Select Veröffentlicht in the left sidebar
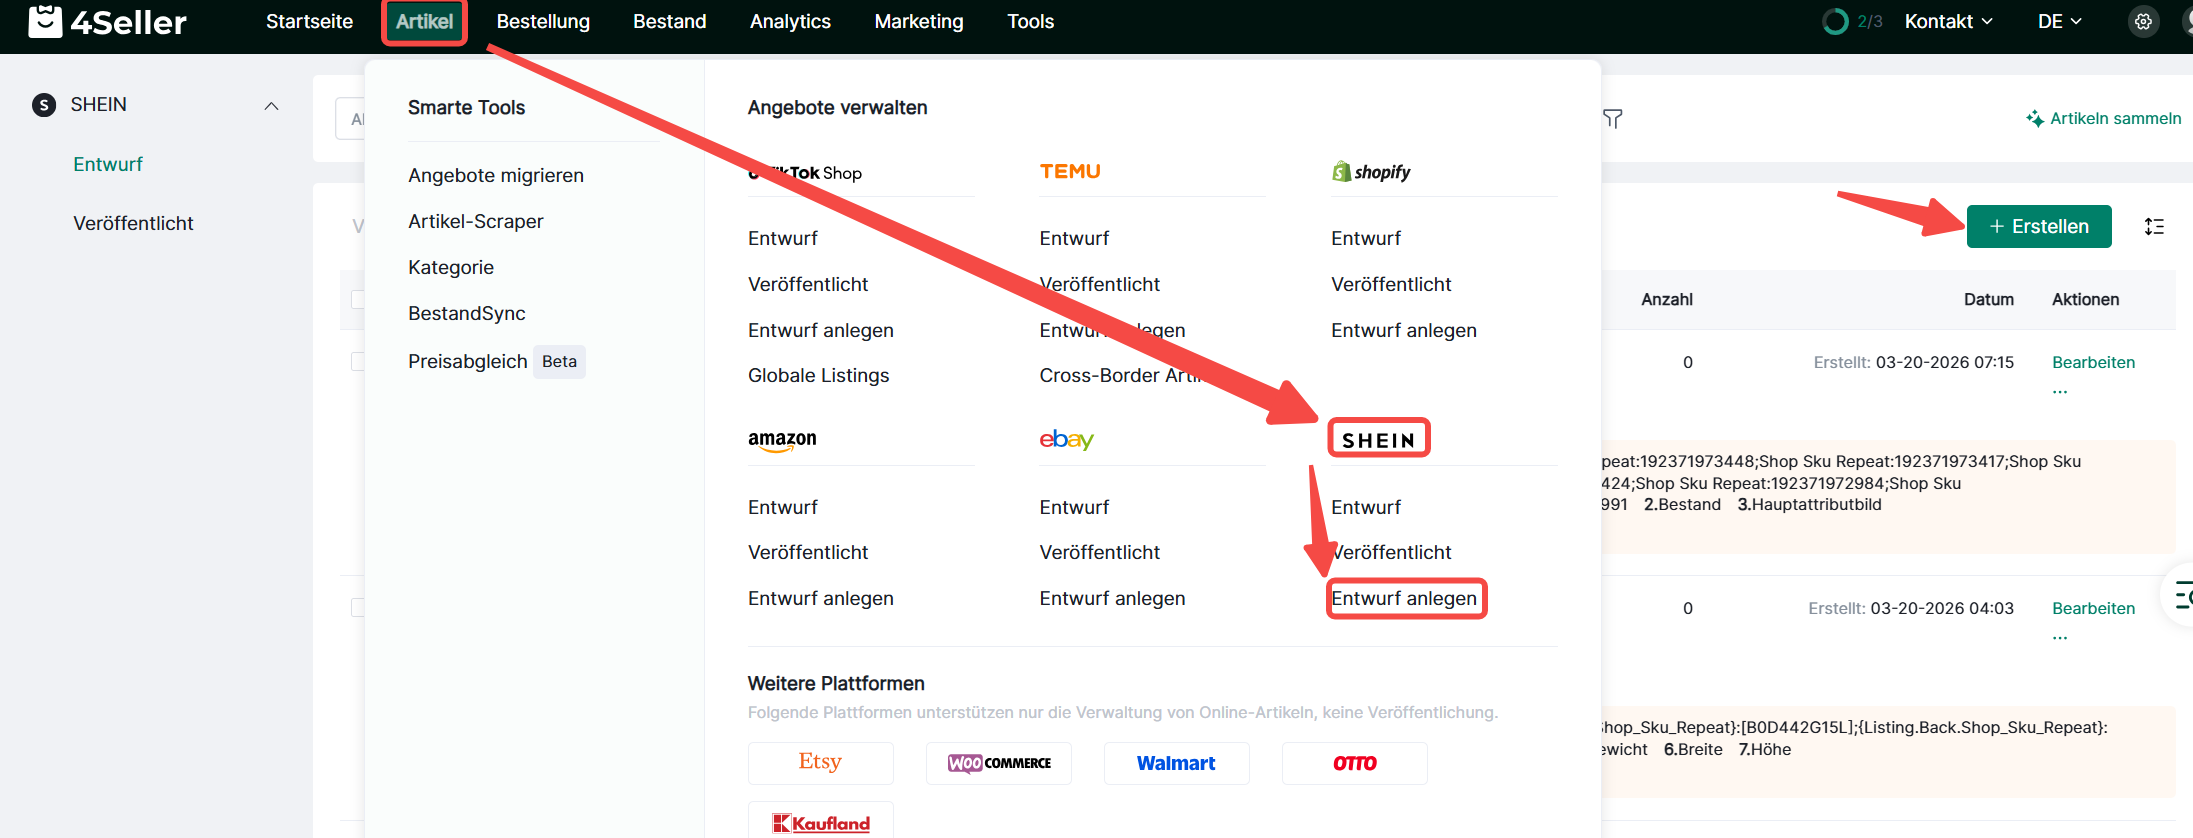The width and height of the screenshot is (2193, 838). pyautogui.click(x=133, y=224)
